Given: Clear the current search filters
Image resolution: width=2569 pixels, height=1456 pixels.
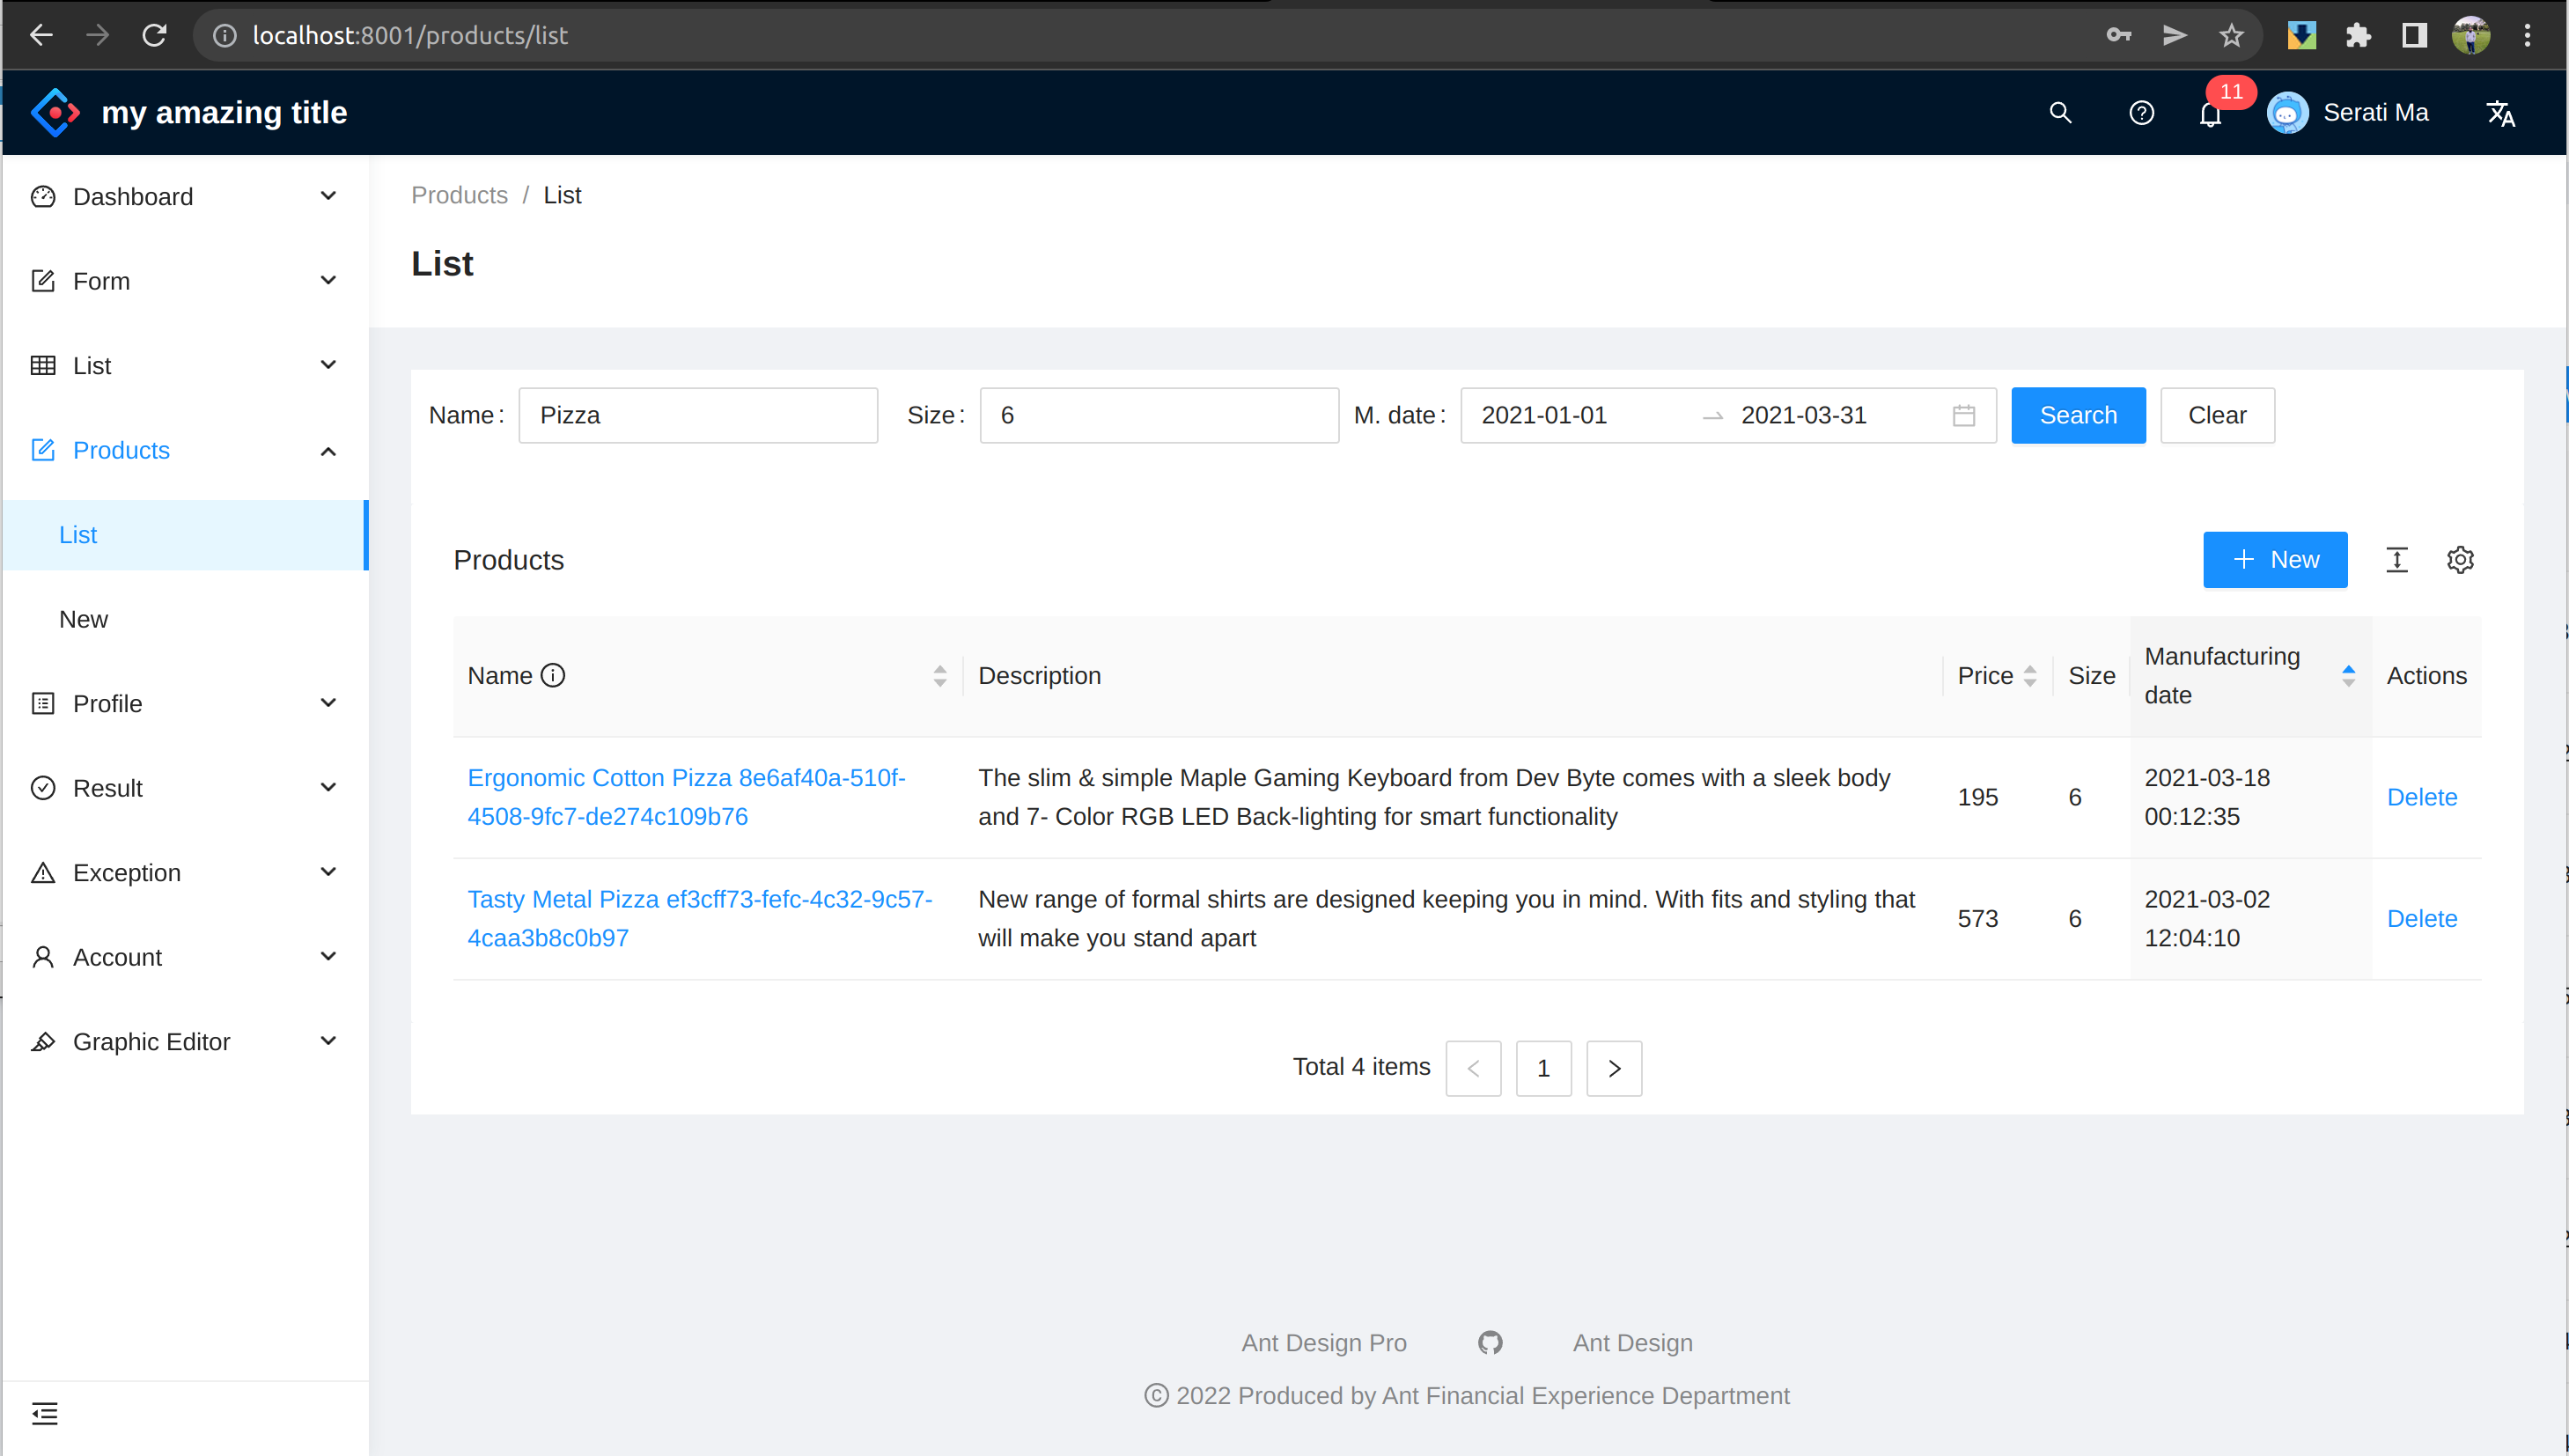Looking at the screenshot, I should [2216, 415].
